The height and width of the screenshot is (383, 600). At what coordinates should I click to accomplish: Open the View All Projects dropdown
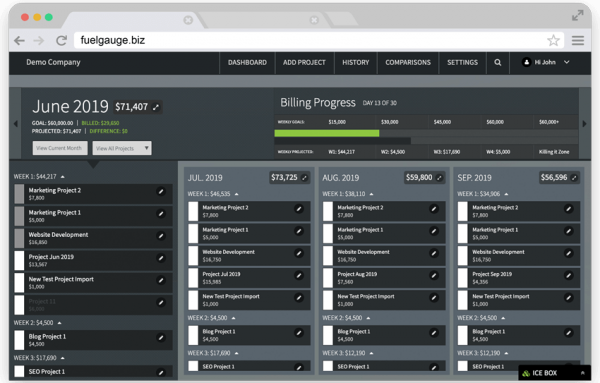point(122,148)
